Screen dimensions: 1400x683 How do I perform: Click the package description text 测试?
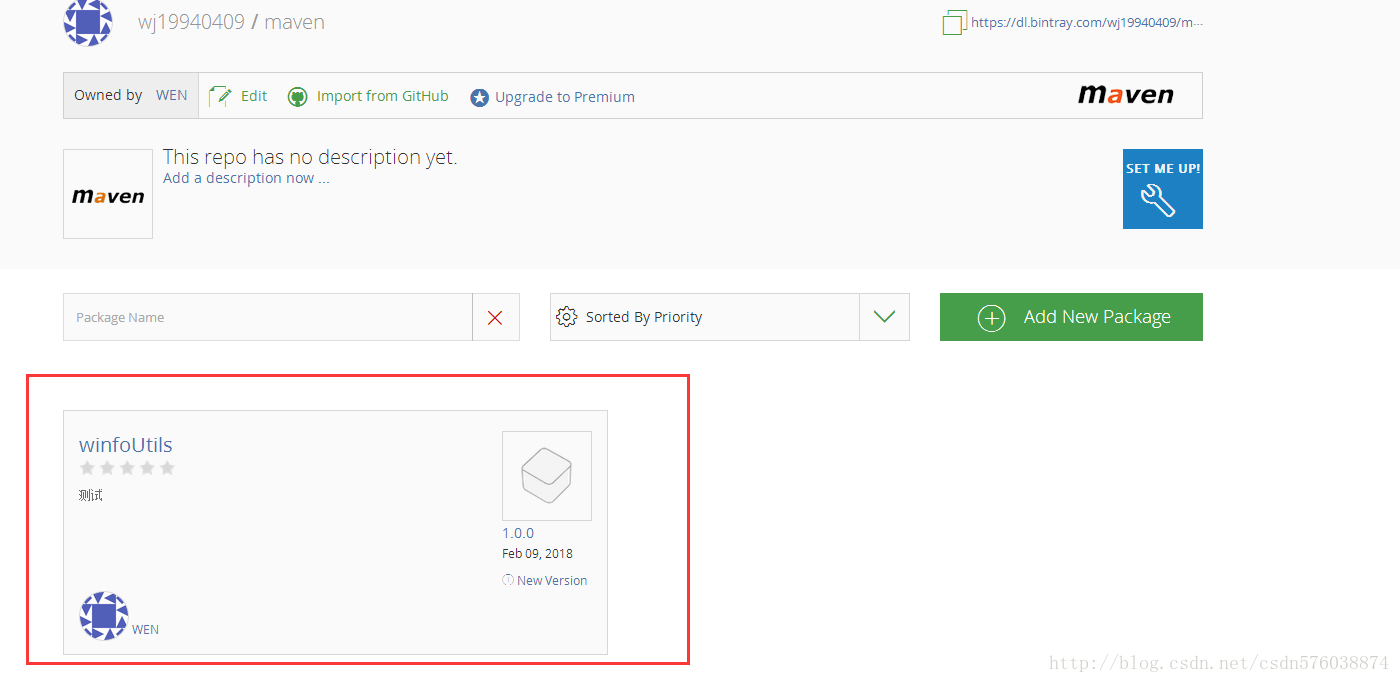pyautogui.click(x=91, y=495)
